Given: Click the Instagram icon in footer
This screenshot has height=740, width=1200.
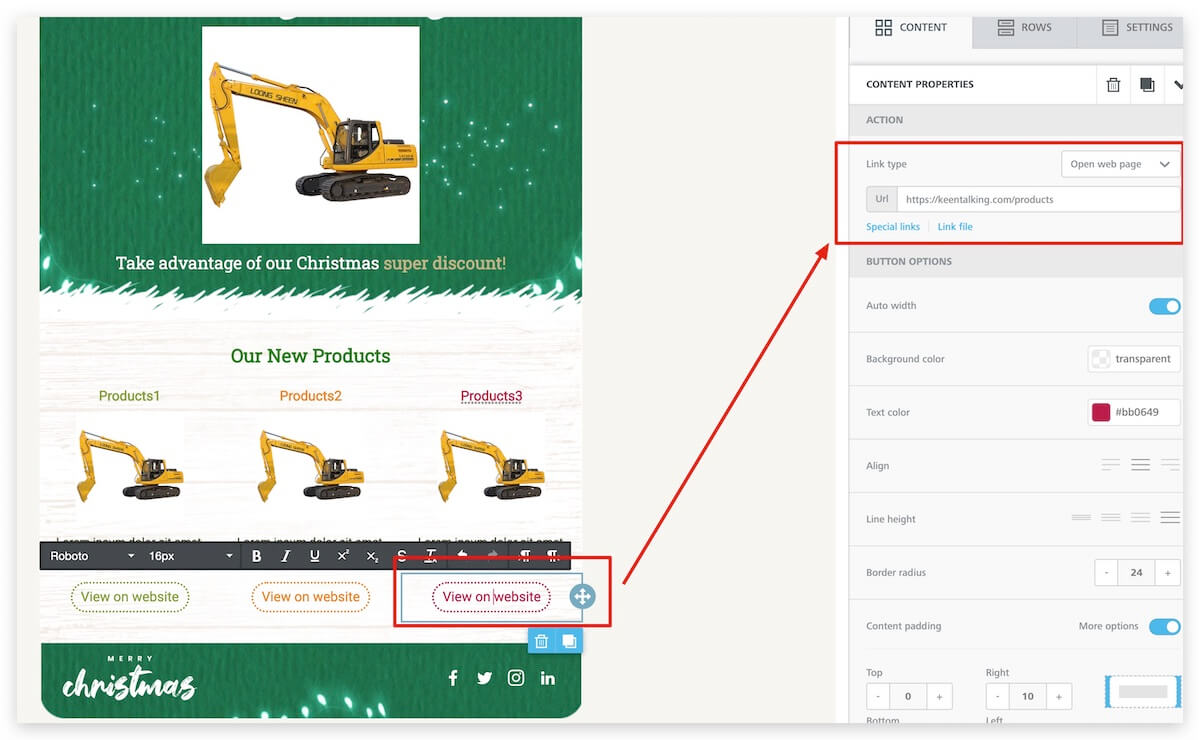Looking at the screenshot, I should [516, 678].
